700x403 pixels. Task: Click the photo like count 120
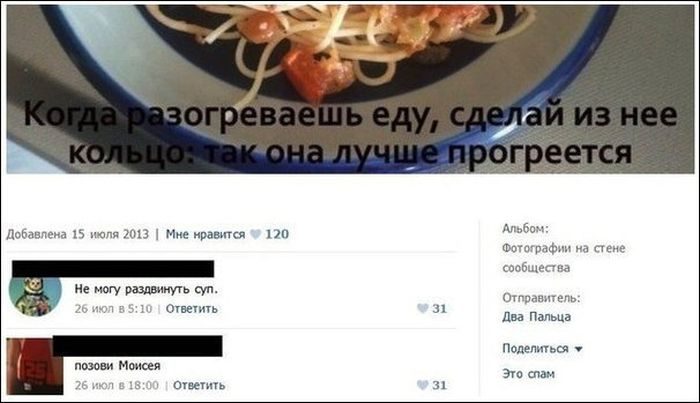[277, 234]
